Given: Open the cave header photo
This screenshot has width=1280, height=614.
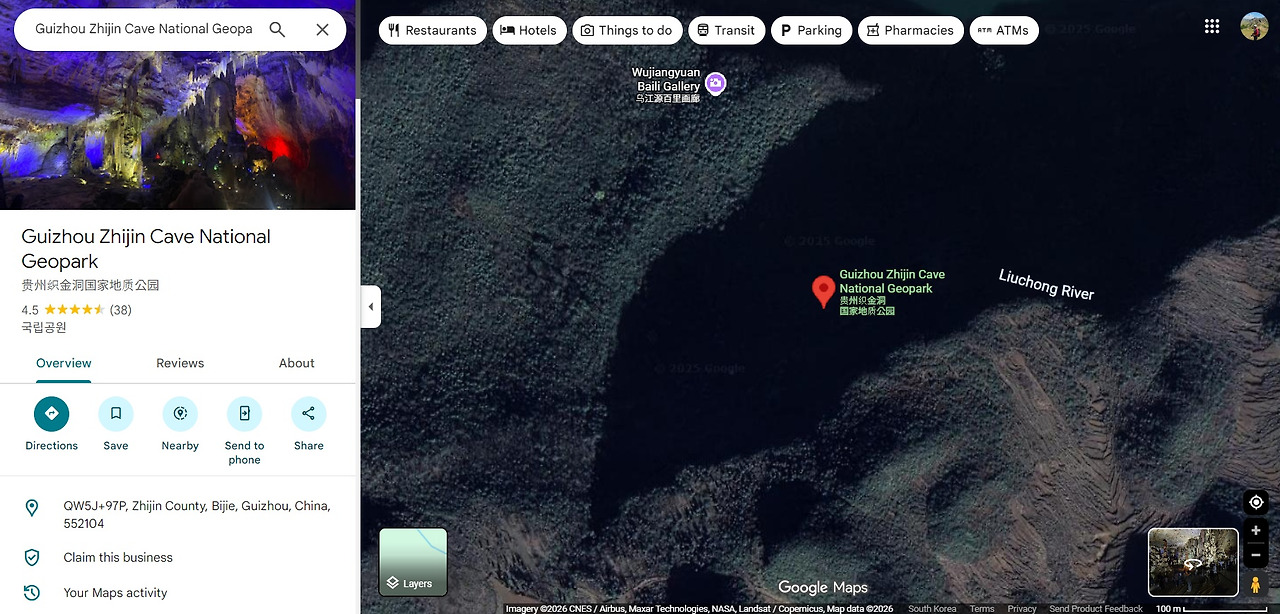Looking at the screenshot, I should tap(178, 130).
